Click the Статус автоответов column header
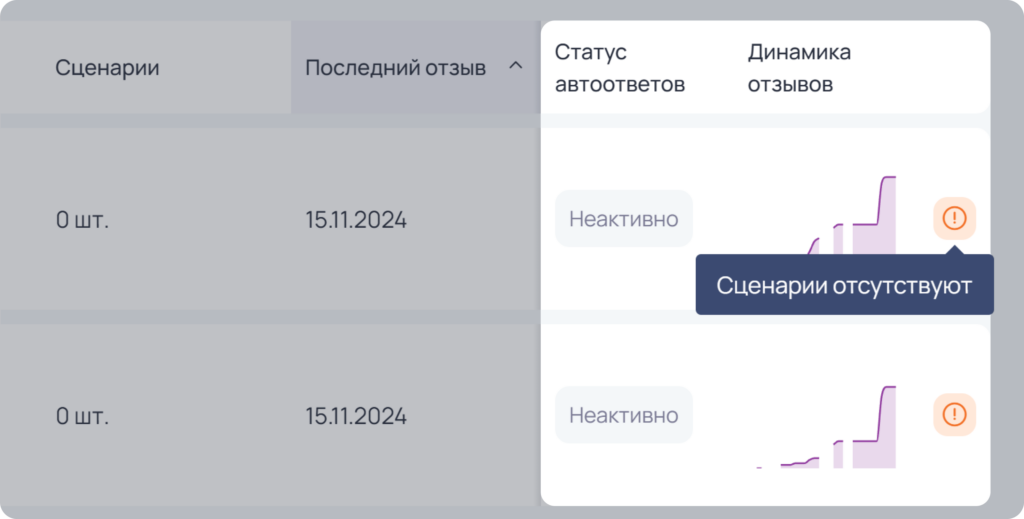 pos(620,68)
